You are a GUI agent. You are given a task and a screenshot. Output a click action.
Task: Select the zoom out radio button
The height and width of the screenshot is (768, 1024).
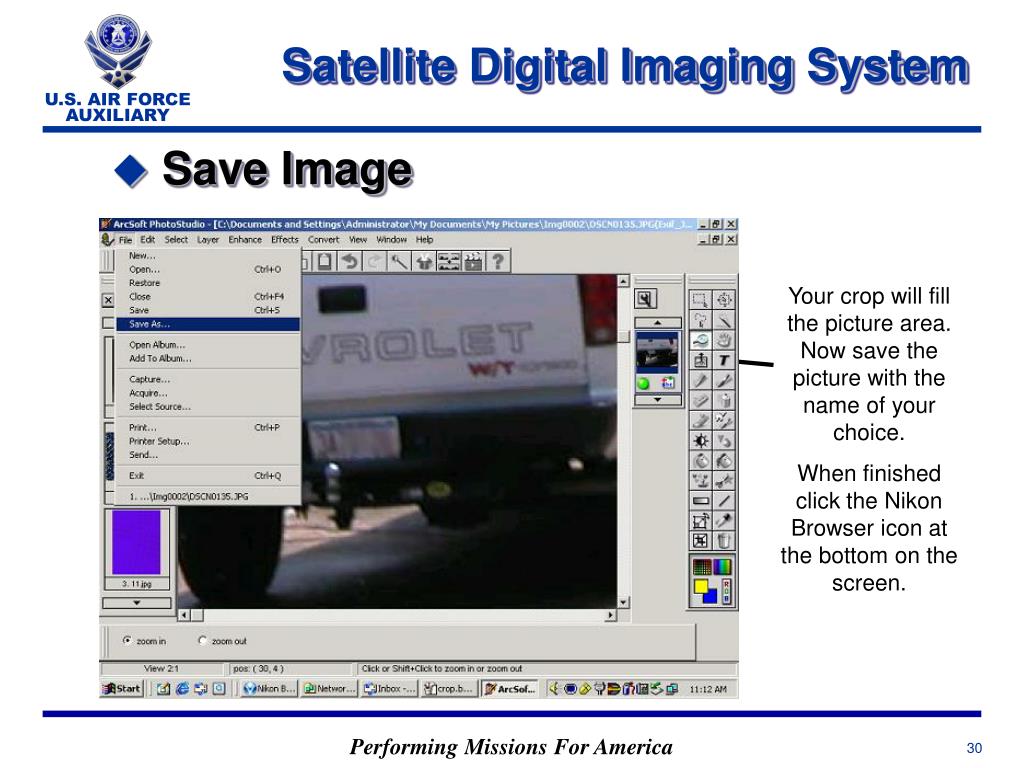202,641
